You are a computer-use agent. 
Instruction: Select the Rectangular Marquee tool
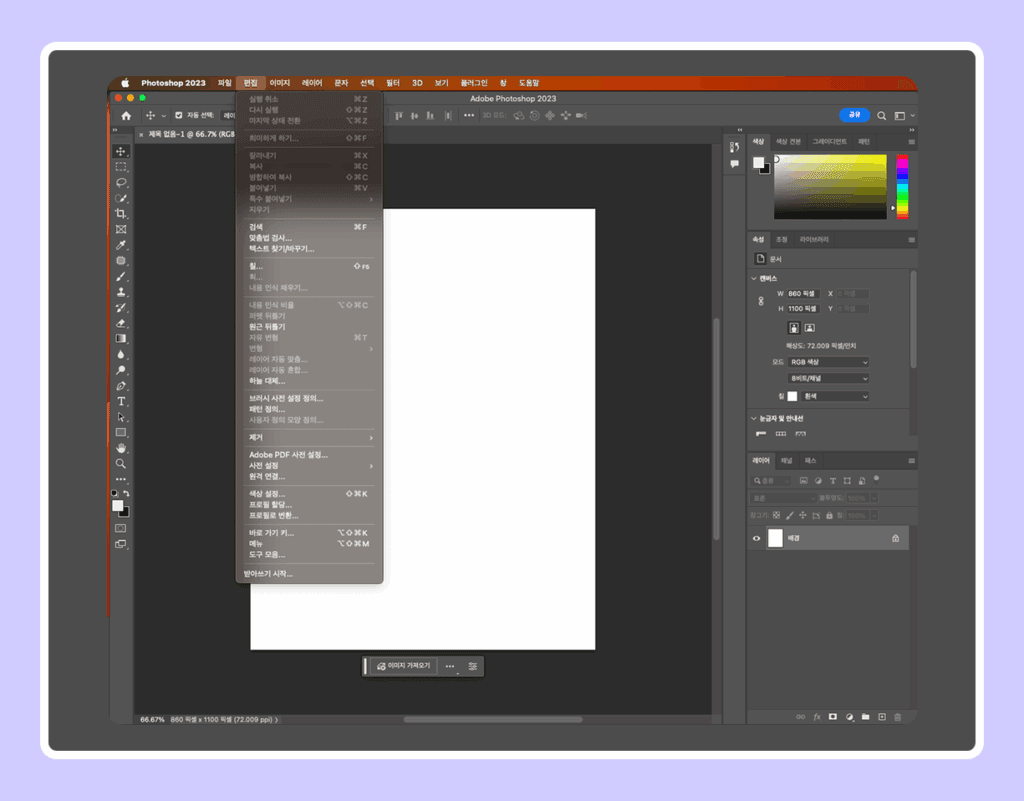(121, 167)
